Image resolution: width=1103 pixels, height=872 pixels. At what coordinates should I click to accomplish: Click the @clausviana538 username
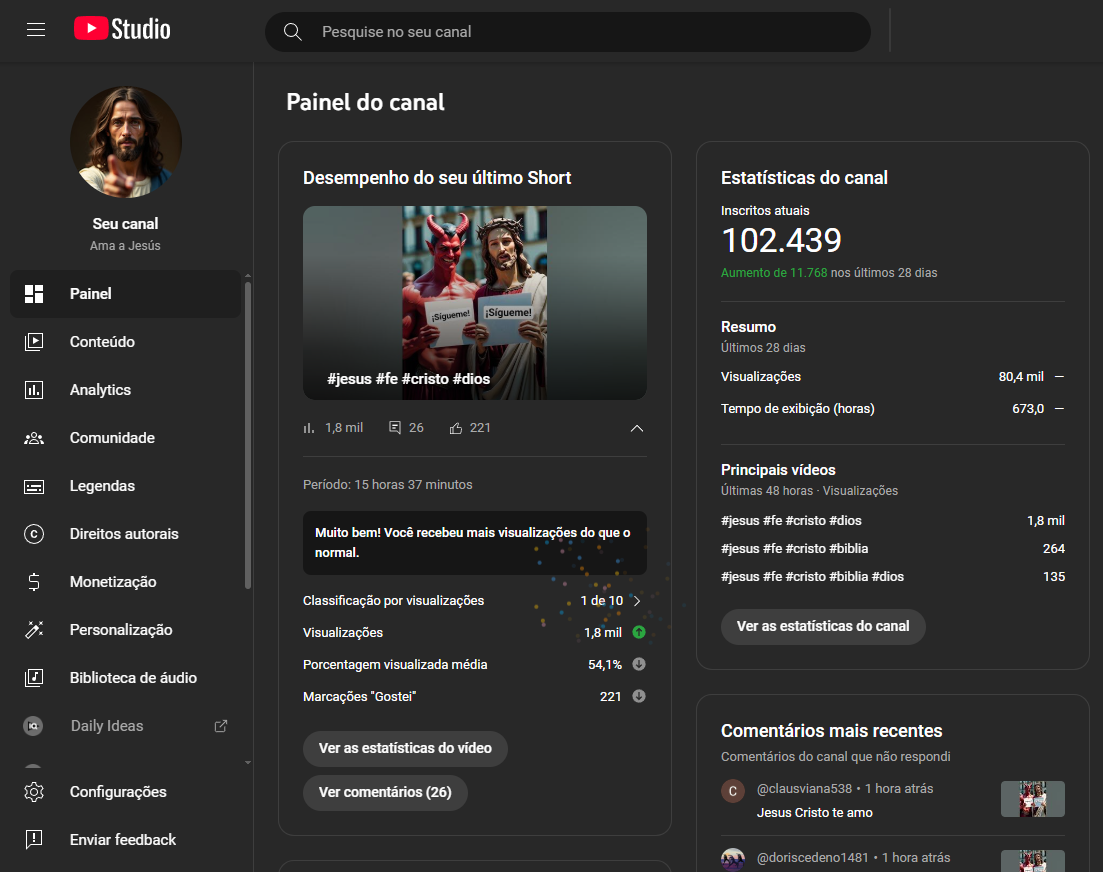click(x=804, y=789)
